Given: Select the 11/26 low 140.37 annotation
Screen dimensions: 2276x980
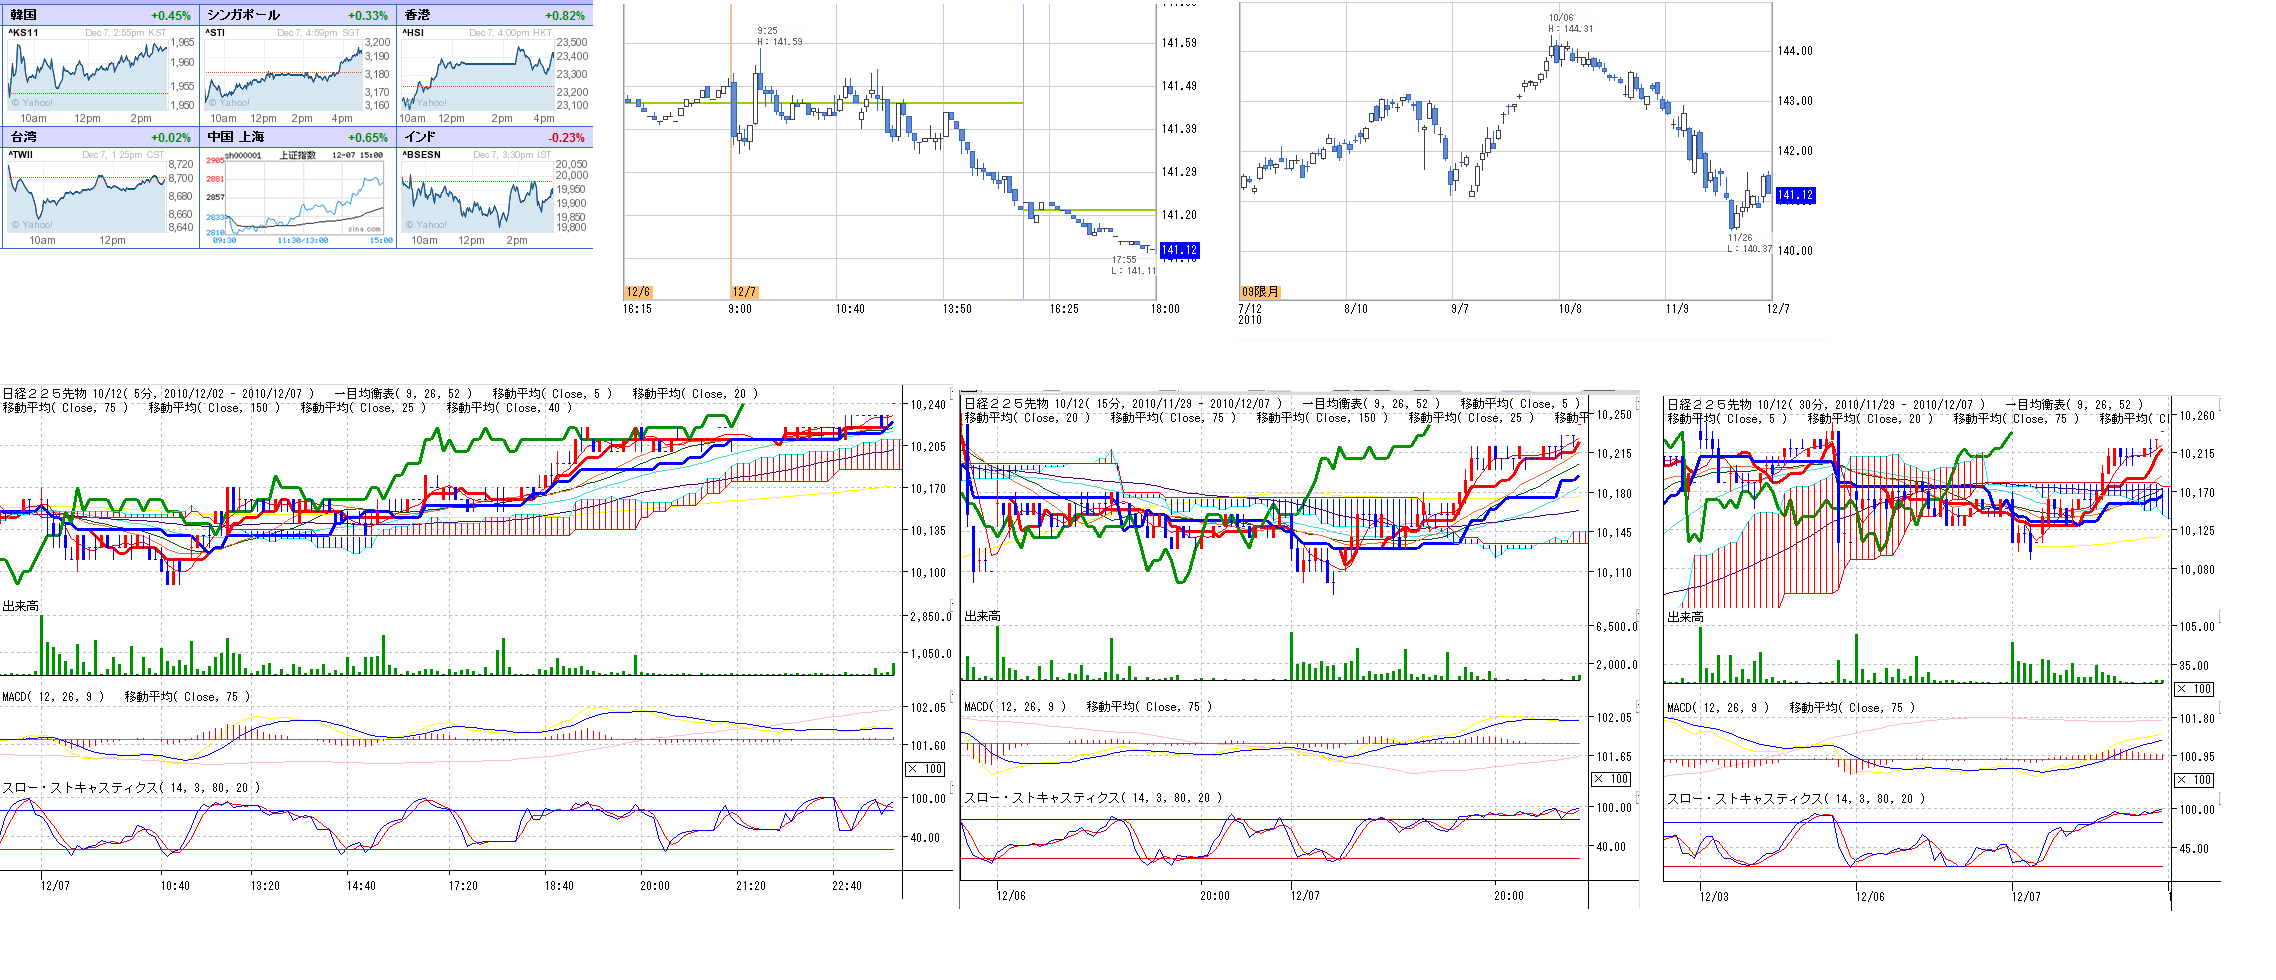Looking at the screenshot, I should pos(1749,243).
